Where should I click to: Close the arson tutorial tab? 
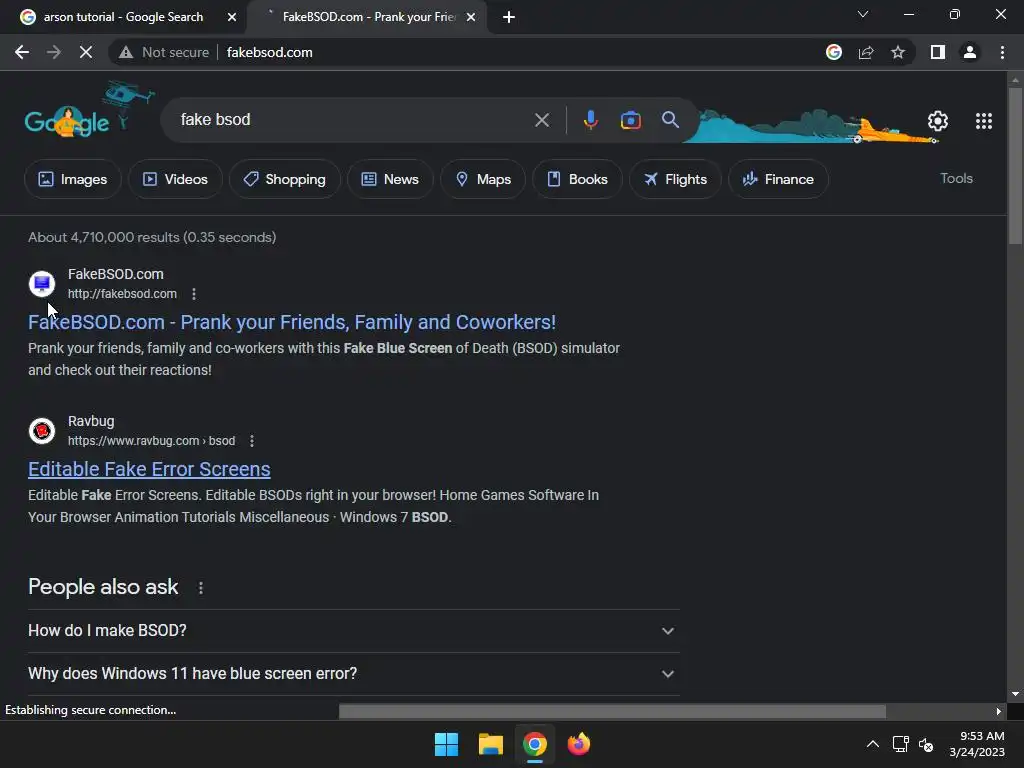[232, 17]
